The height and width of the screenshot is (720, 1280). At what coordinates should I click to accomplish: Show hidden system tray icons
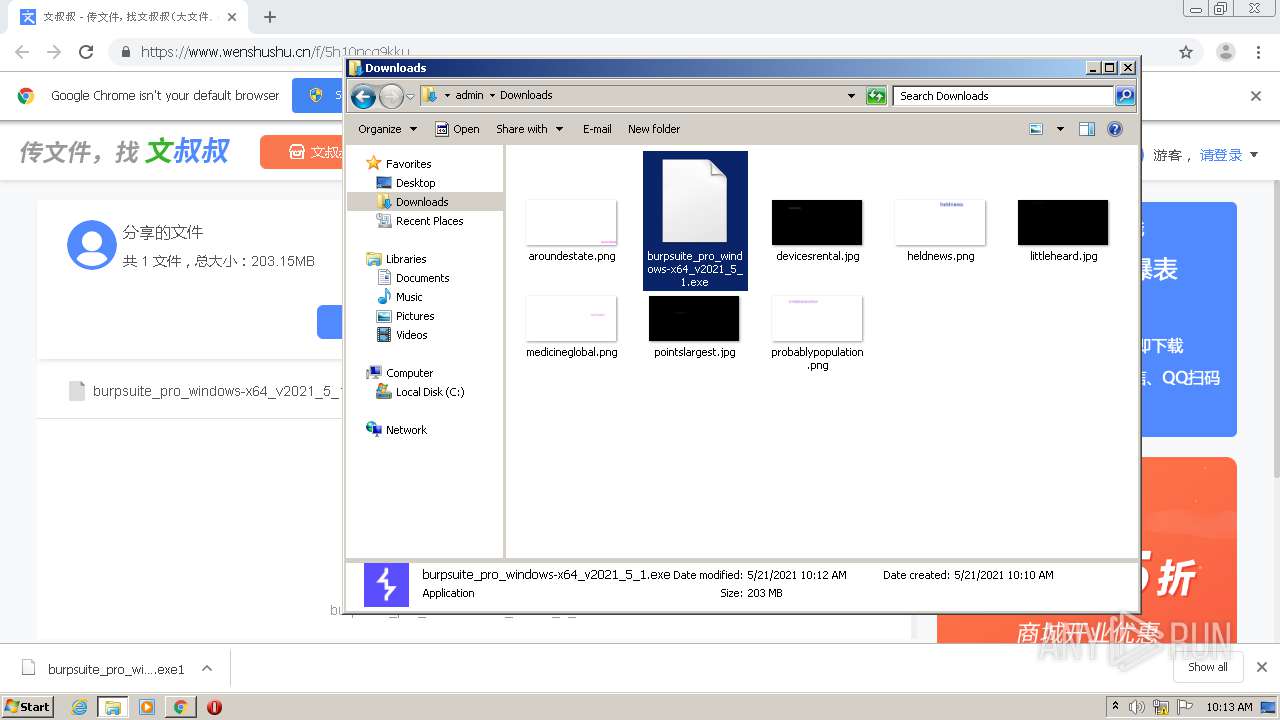click(1115, 707)
